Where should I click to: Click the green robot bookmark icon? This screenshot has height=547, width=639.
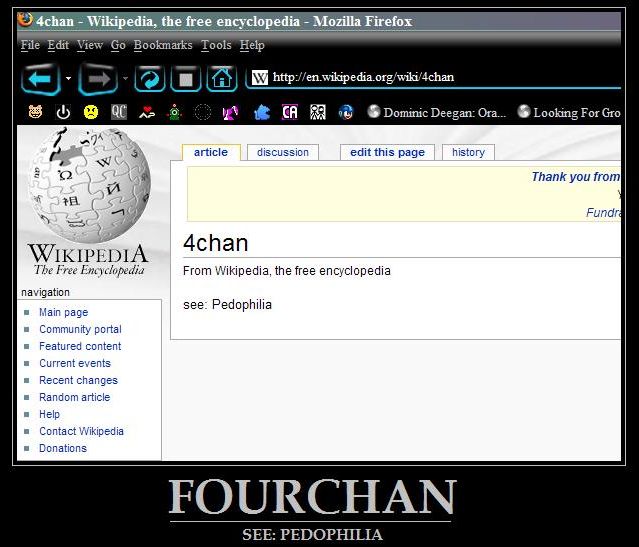174,112
